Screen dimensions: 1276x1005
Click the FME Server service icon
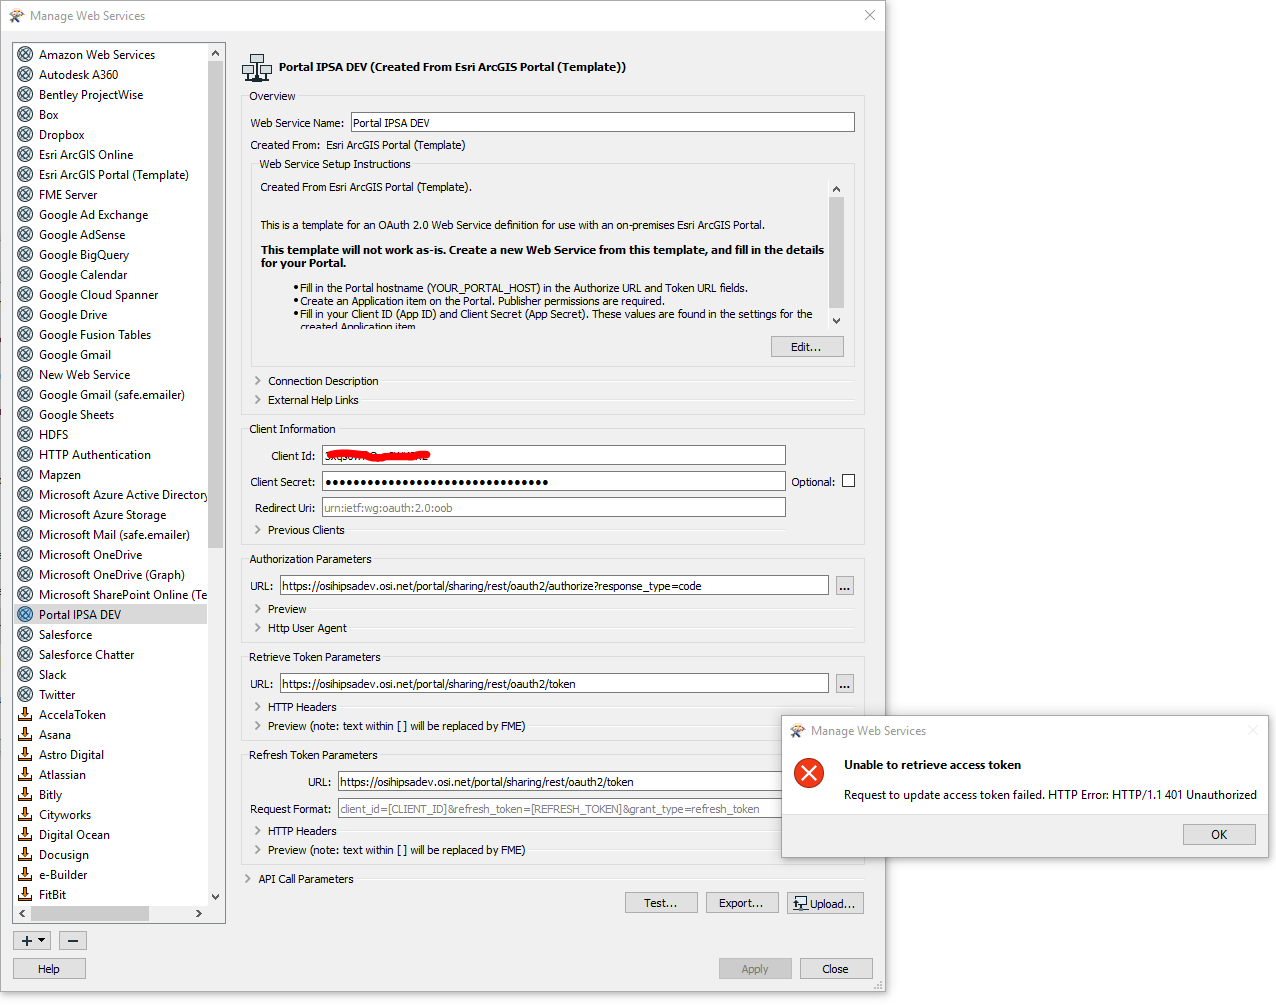coord(25,194)
